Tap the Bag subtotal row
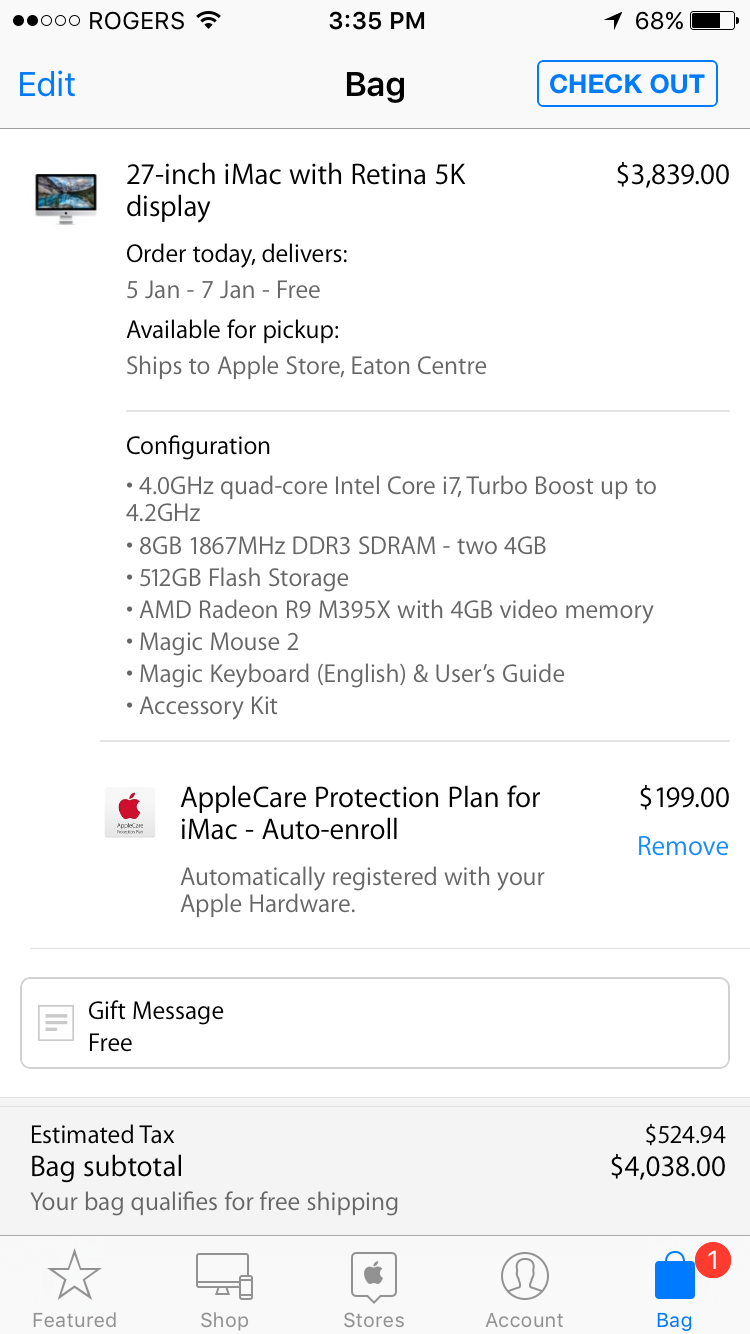 [376, 1167]
